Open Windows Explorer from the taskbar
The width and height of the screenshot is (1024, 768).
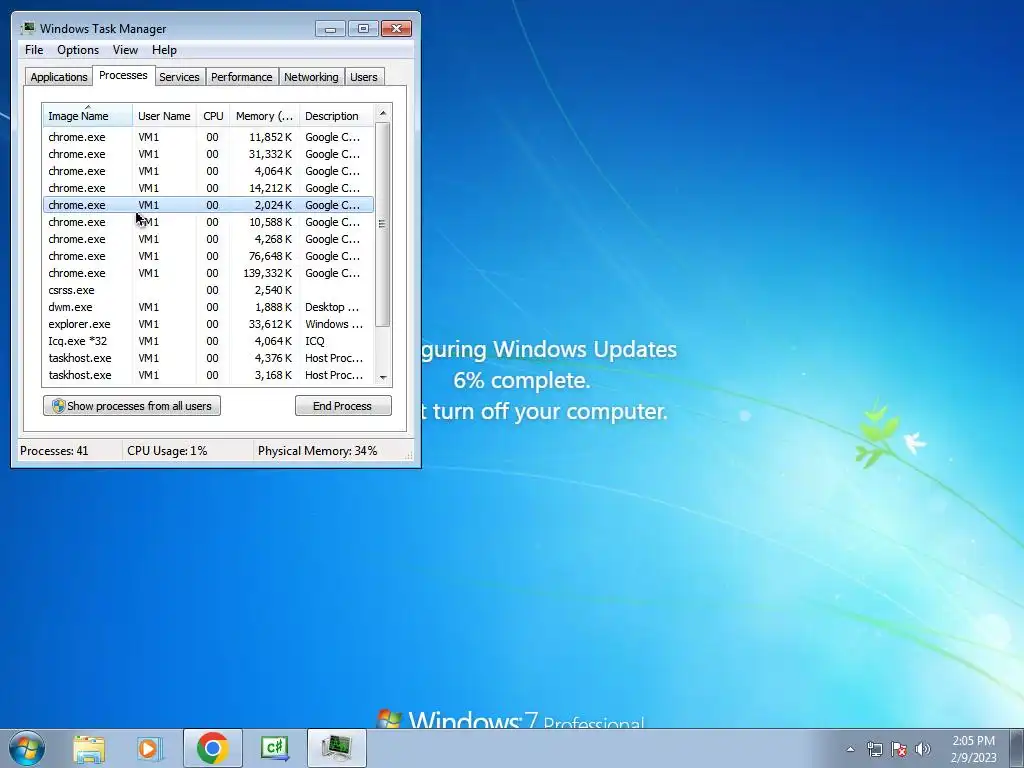point(89,748)
